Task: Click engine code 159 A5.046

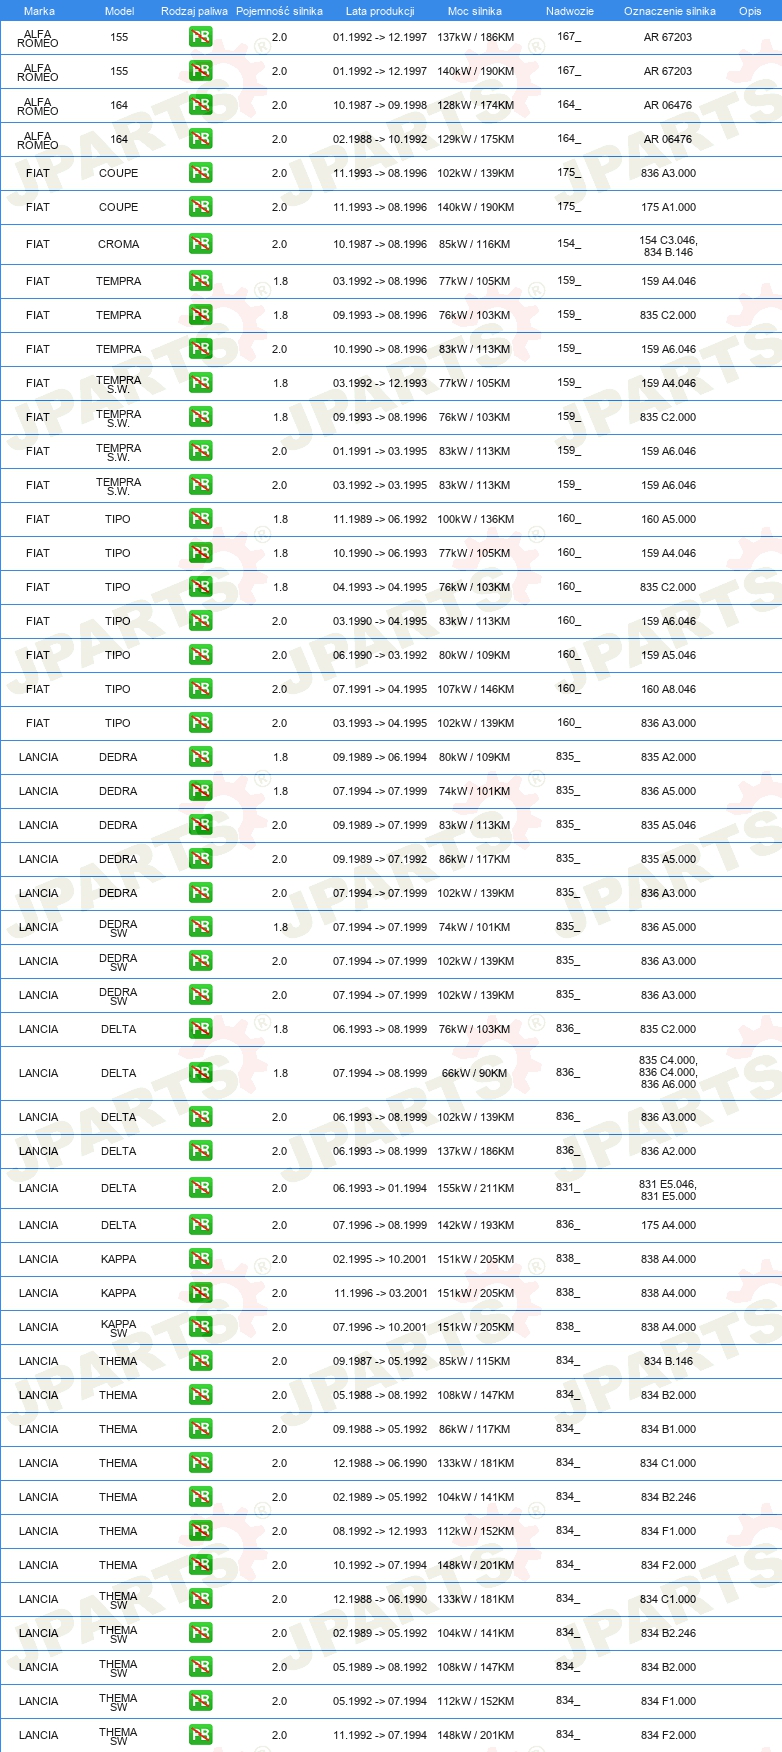Action: click(x=668, y=655)
